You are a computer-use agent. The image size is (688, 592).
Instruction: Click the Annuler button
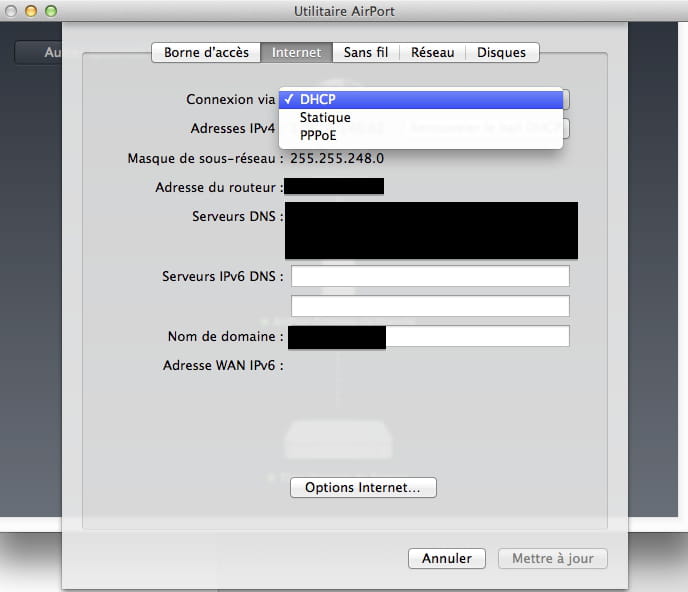(447, 559)
